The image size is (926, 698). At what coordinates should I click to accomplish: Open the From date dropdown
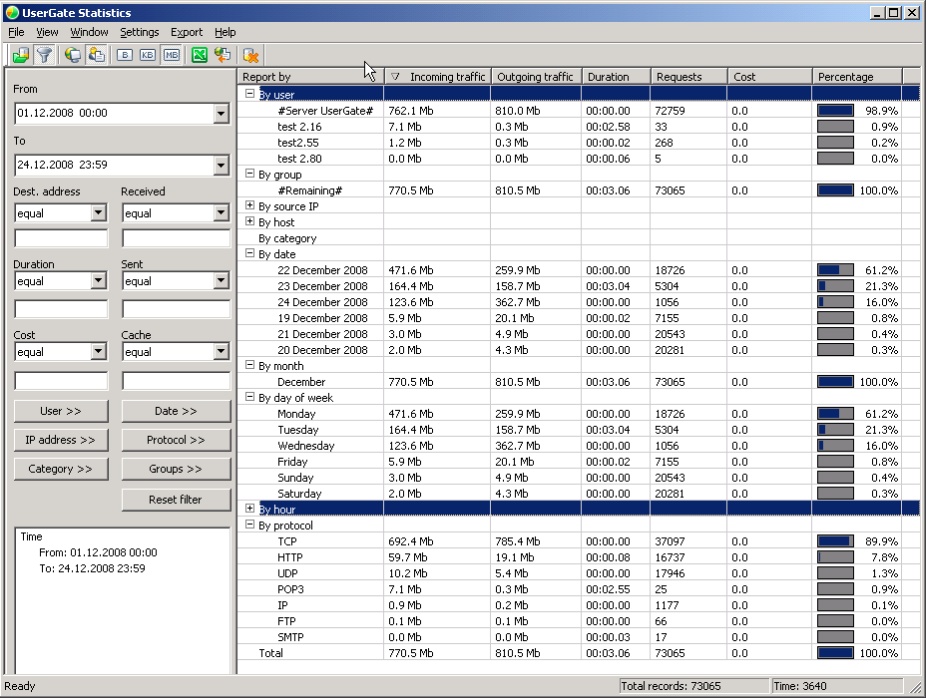point(221,114)
